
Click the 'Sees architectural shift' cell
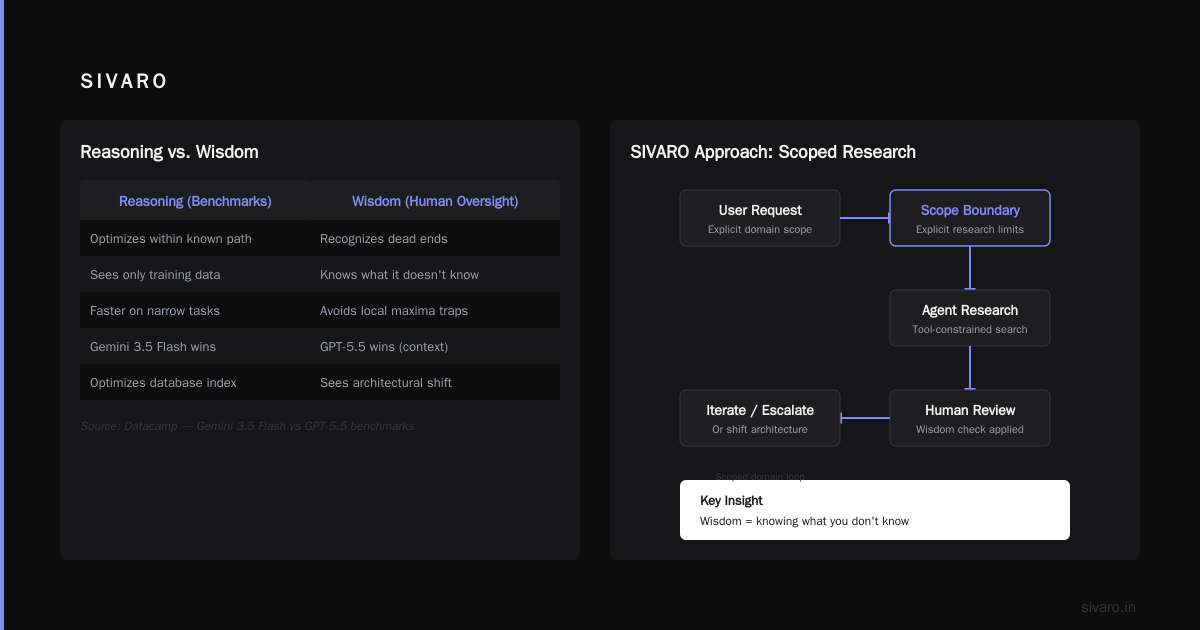tap(435, 383)
